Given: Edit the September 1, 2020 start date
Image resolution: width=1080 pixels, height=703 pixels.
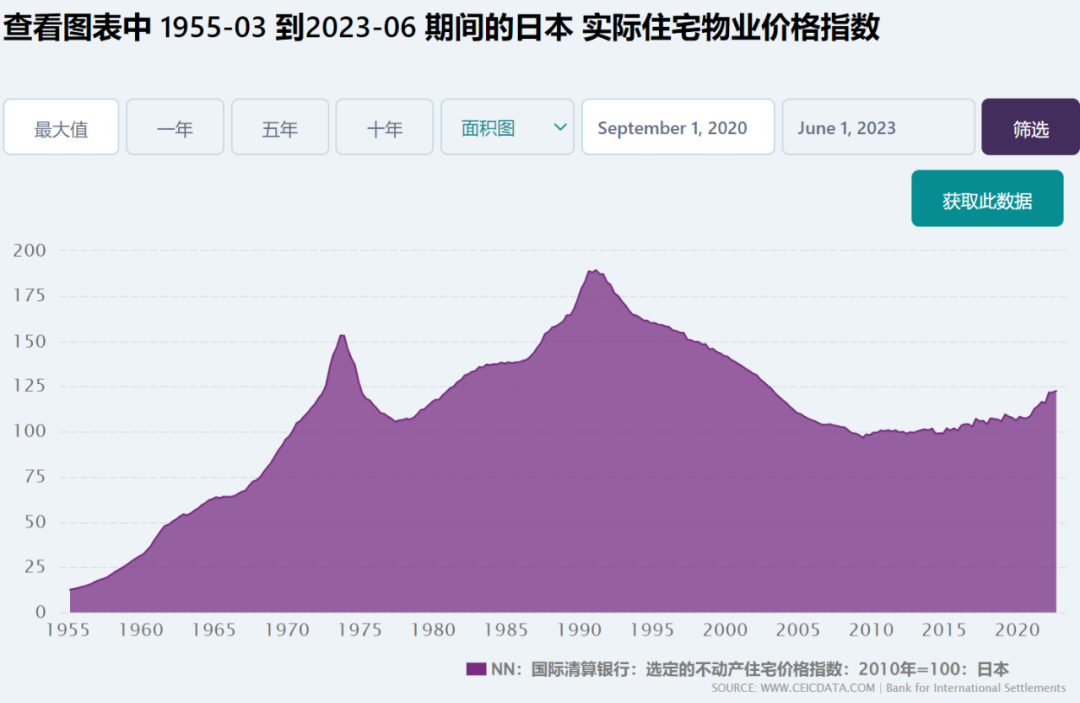Looking at the screenshot, I should [678, 127].
